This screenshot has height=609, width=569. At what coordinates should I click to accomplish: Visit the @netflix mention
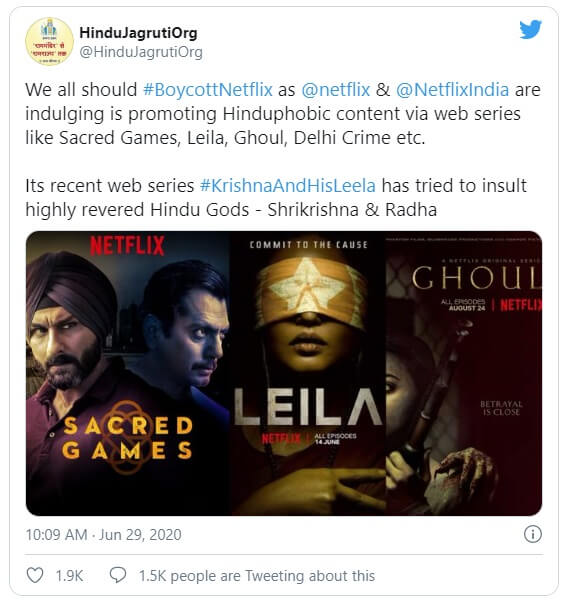pos(336,90)
